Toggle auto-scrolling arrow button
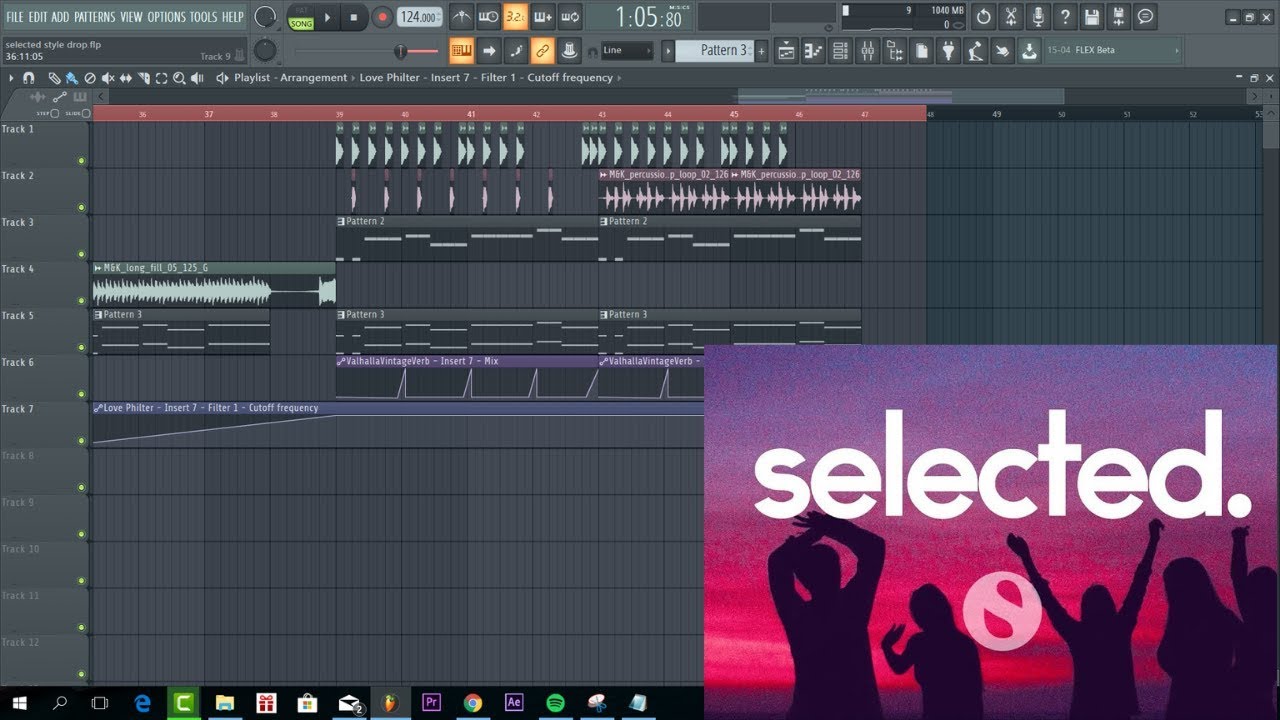This screenshot has width=1280, height=720. pos(488,50)
